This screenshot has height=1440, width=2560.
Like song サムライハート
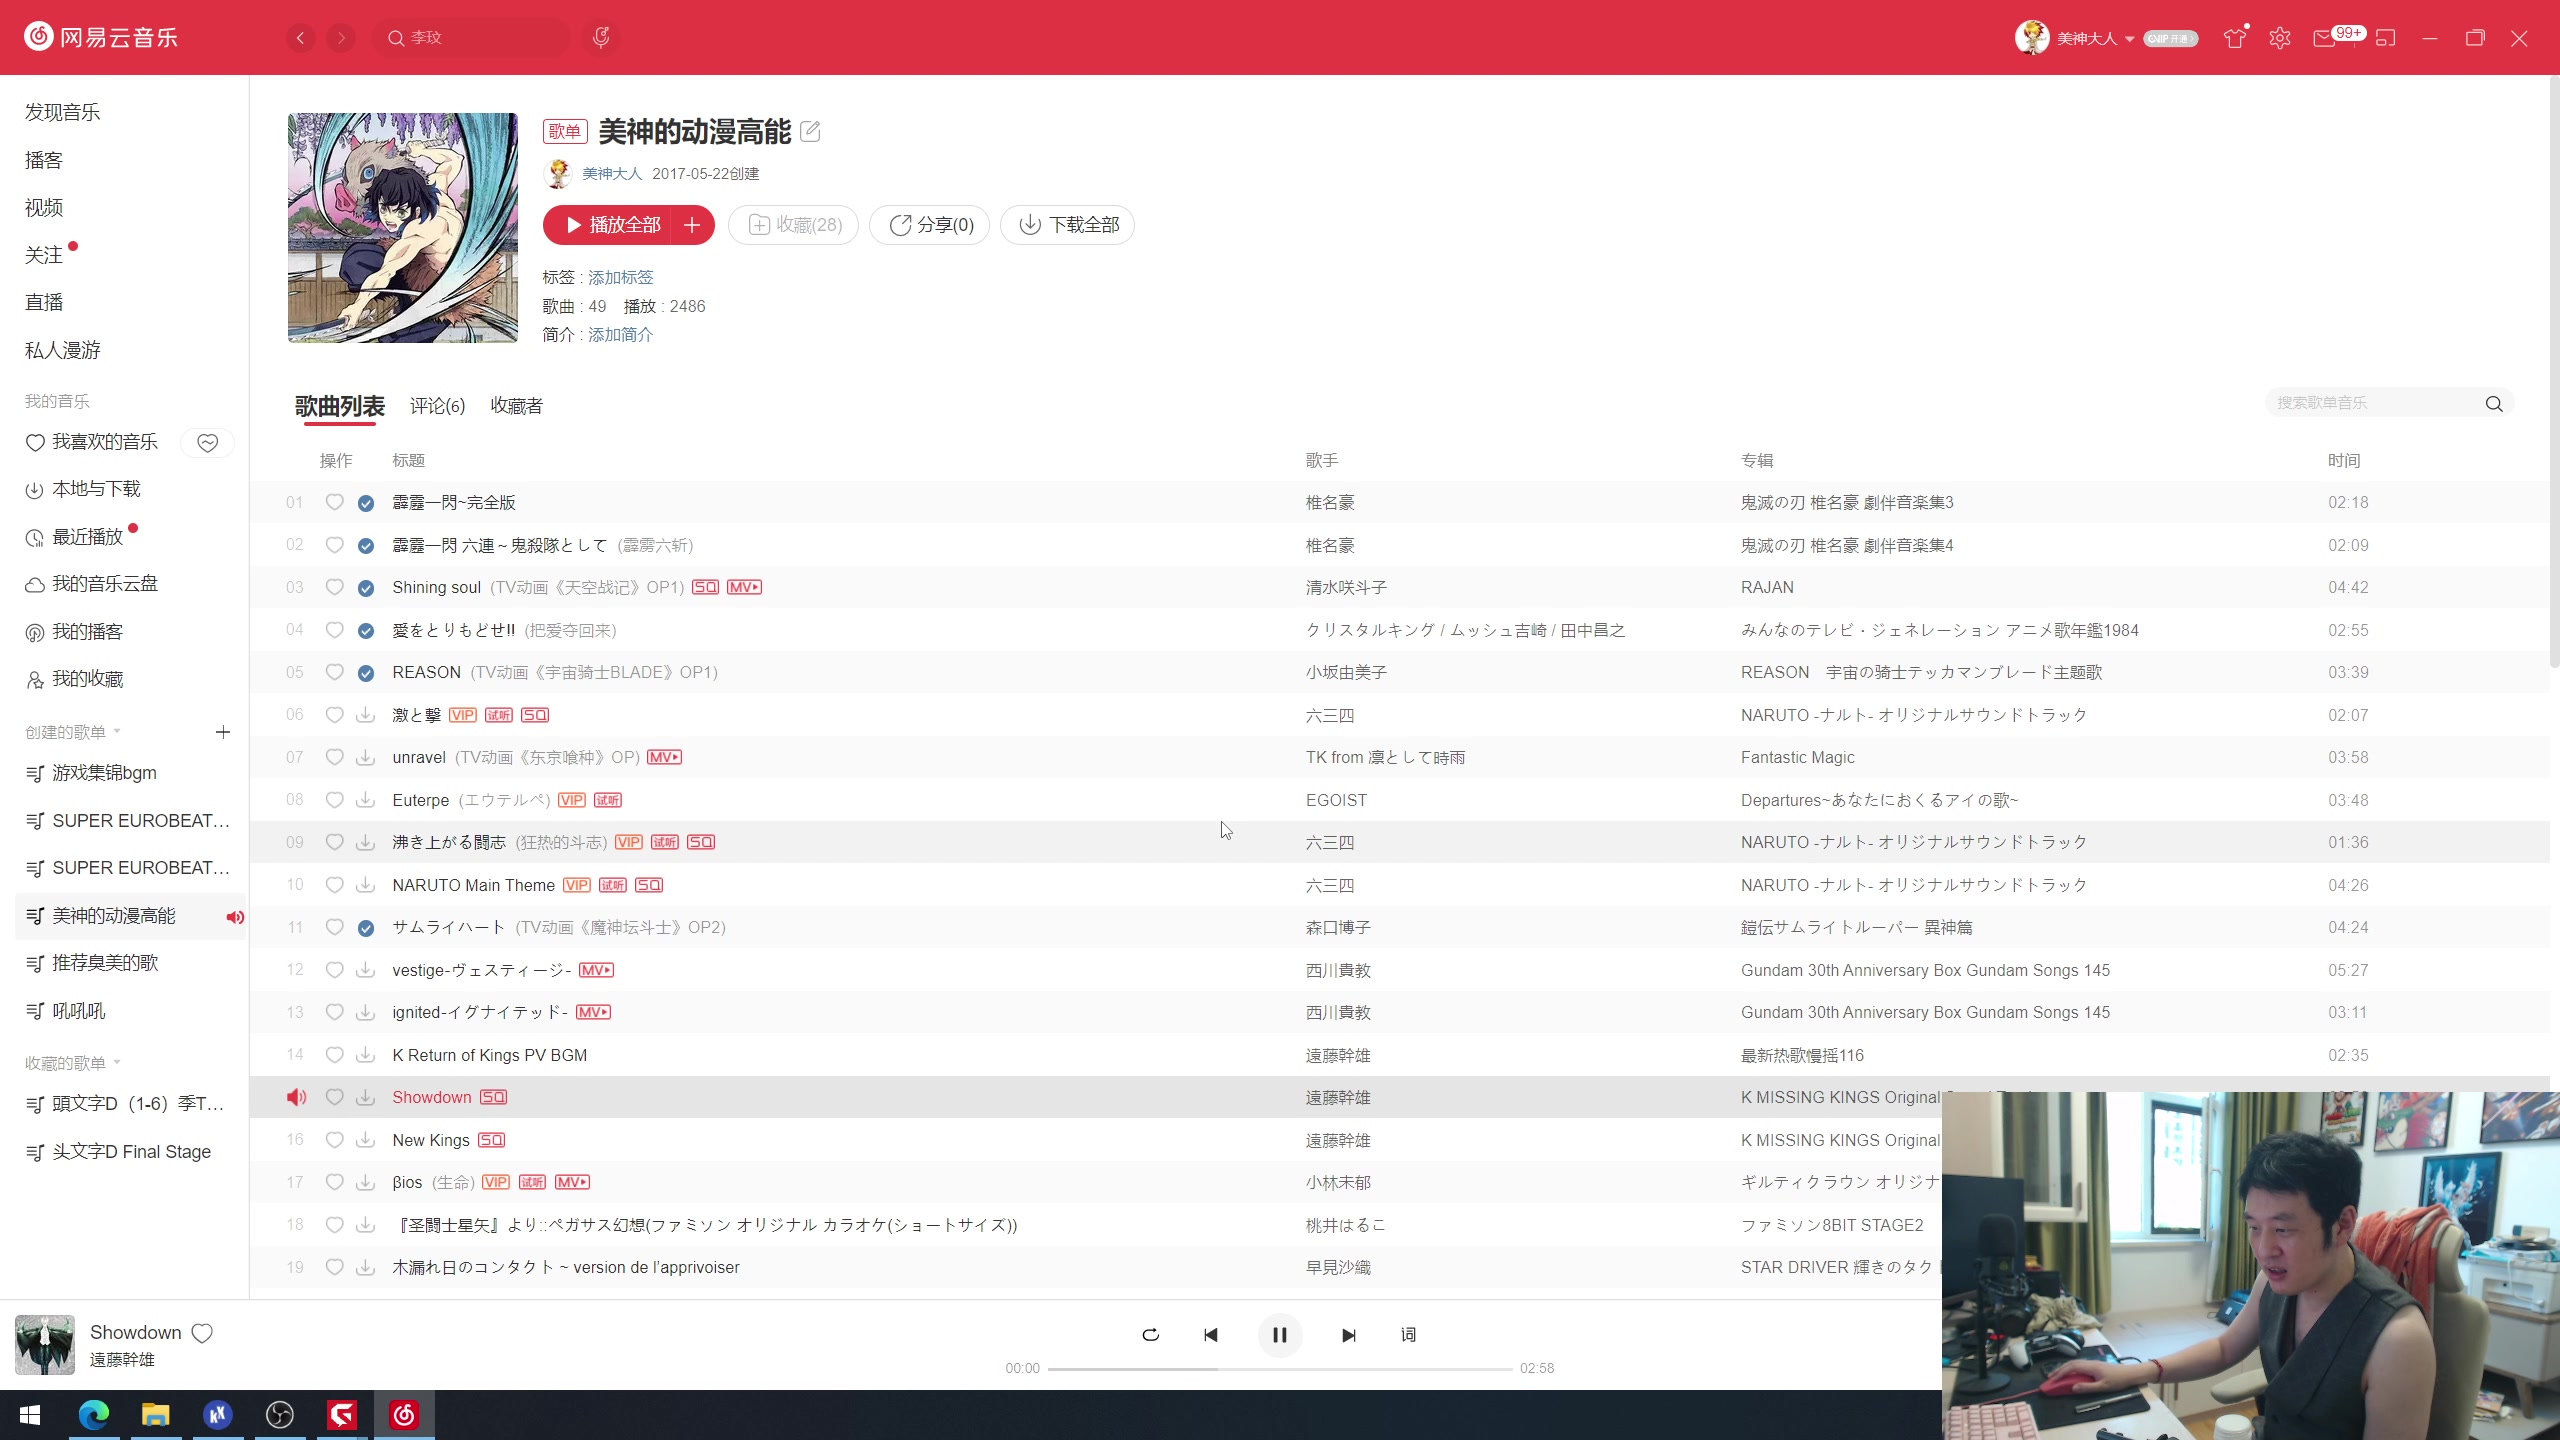(335, 927)
